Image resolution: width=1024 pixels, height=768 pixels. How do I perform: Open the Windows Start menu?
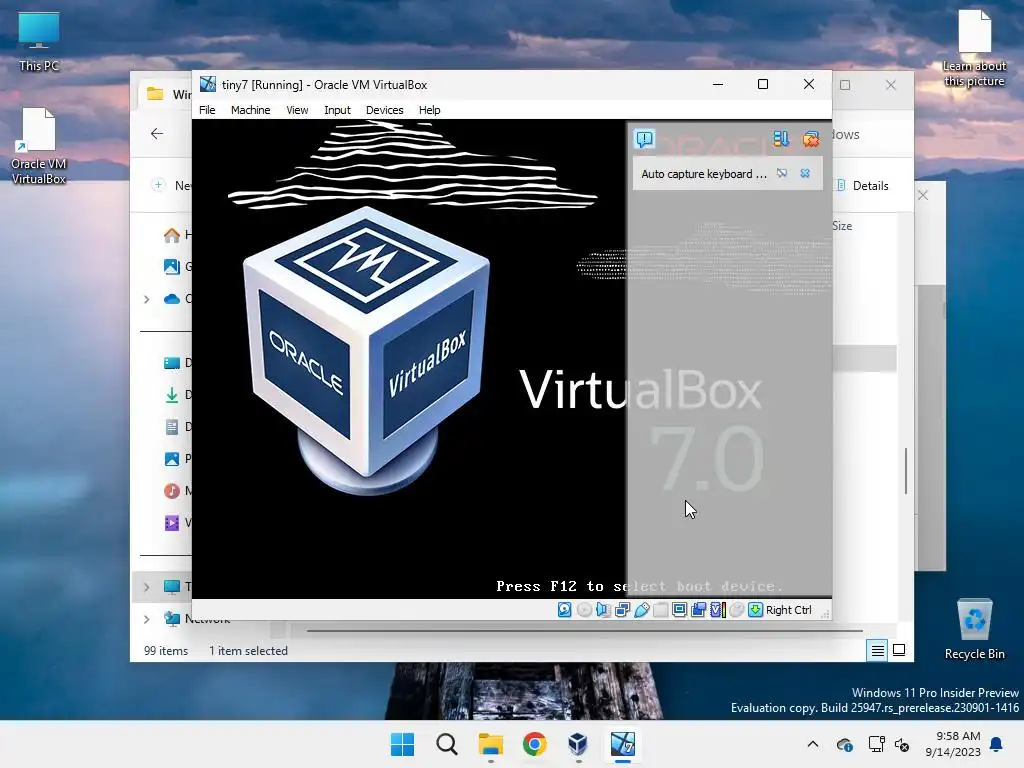(402, 744)
